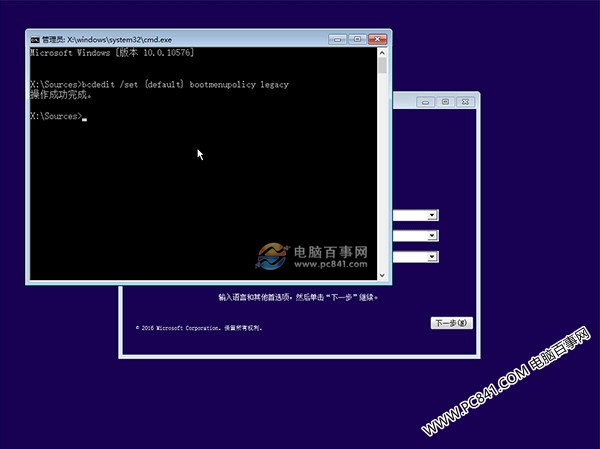Close the Windows Setup window
The height and width of the screenshot is (449, 600).
pyautogui.click(x=465, y=101)
